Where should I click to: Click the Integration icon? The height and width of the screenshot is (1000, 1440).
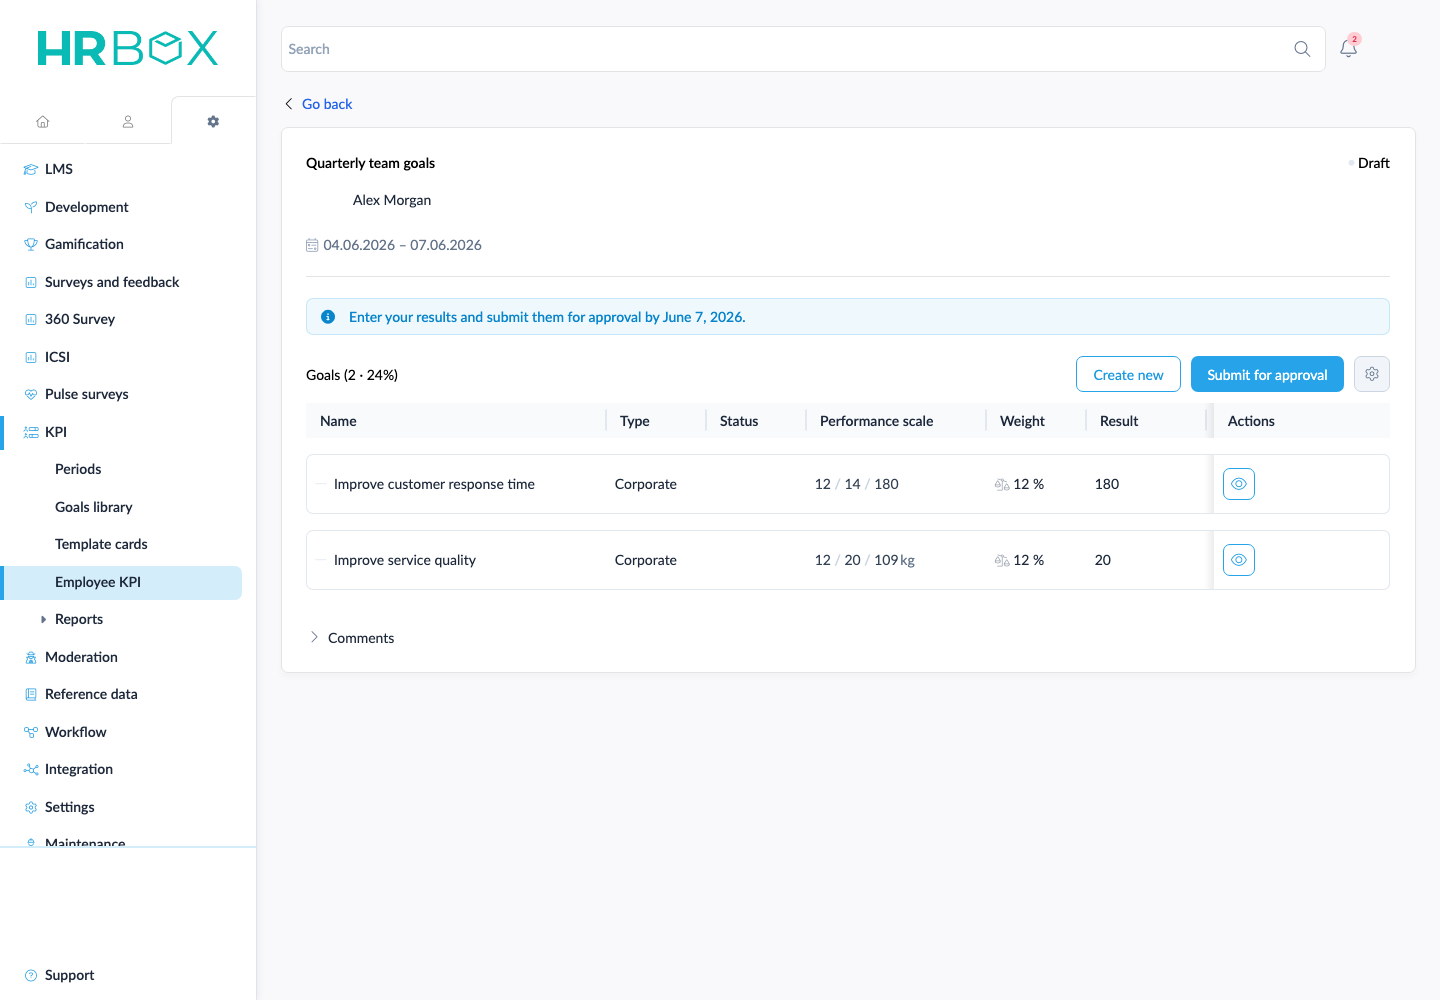pyautogui.click(x=31, y=770)
